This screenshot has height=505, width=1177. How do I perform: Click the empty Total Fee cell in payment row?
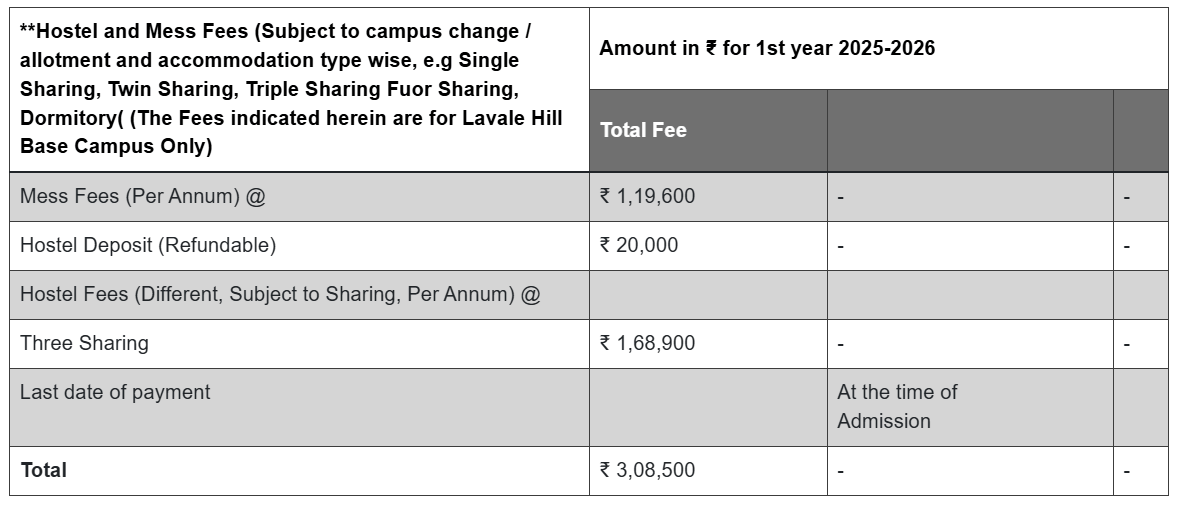tap(708, 407)
